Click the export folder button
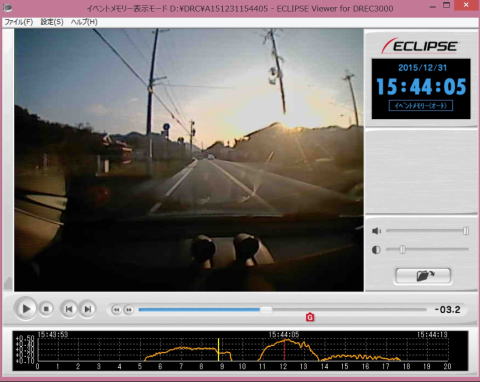Image resolution: width=480 pixels, height=382 pixels. (x=423, y=276)
